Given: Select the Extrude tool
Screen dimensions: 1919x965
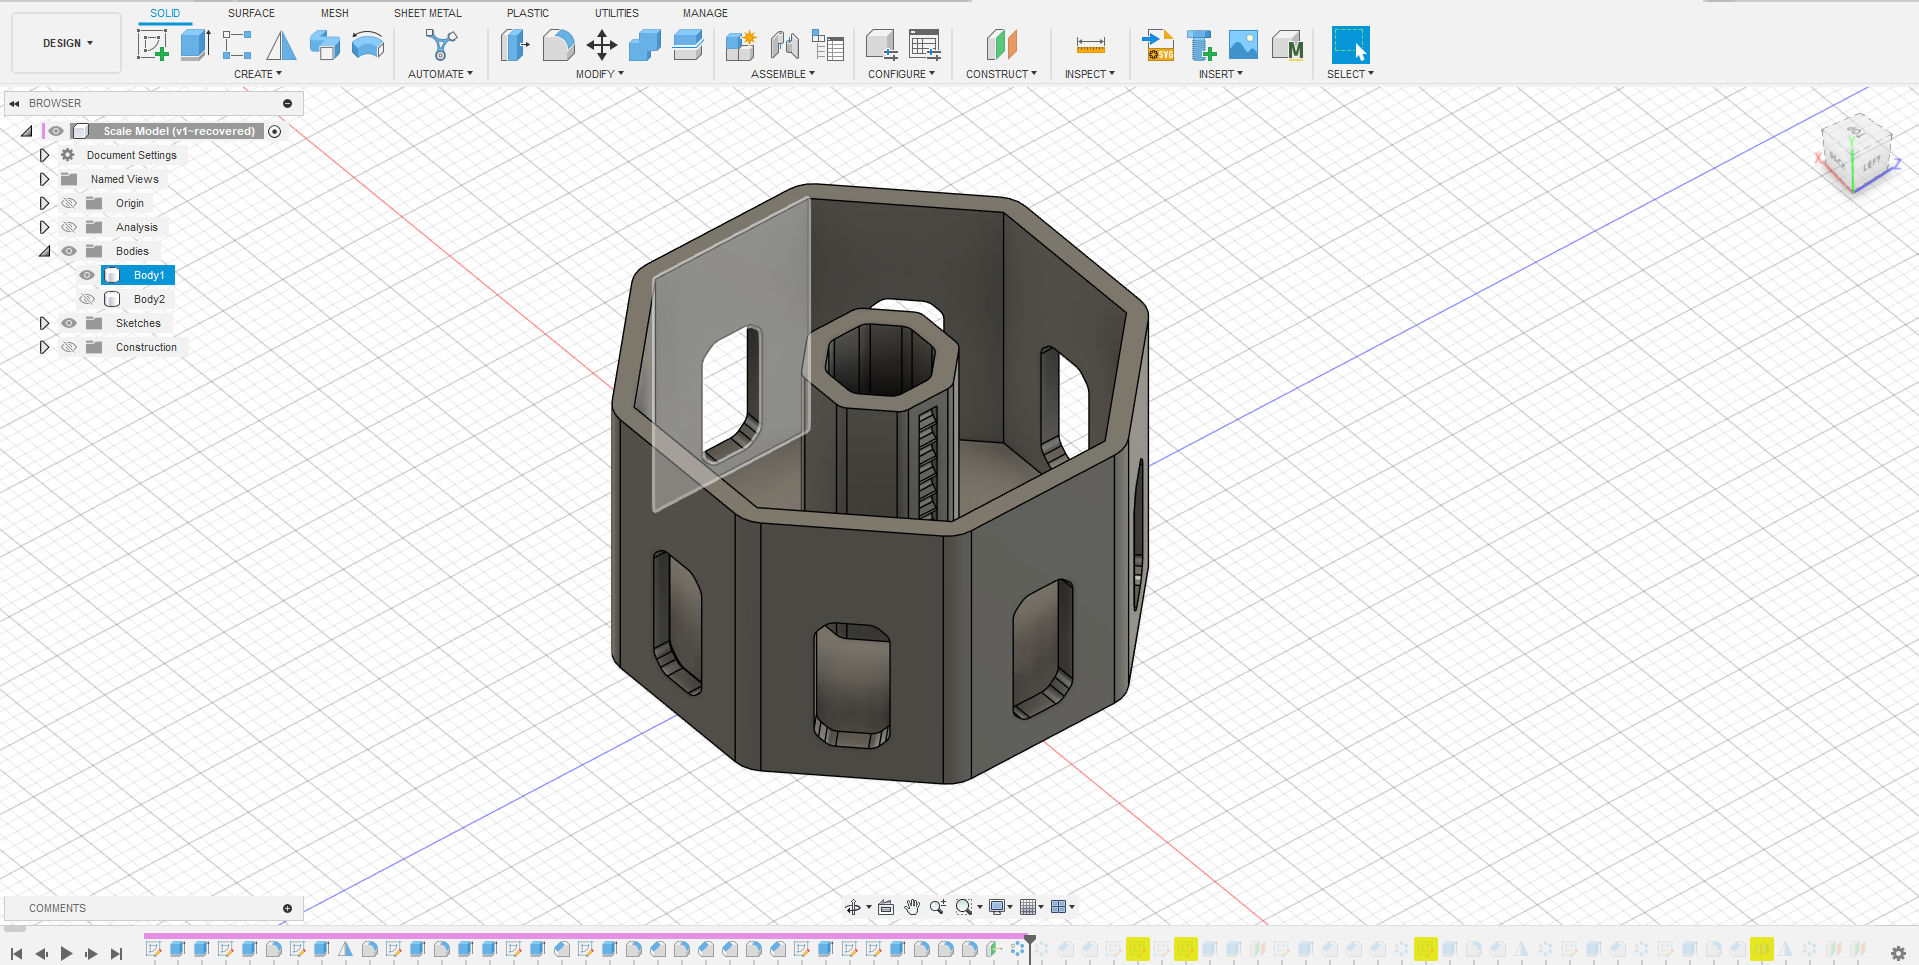Looking at the screenshot, I should (196, 45).
